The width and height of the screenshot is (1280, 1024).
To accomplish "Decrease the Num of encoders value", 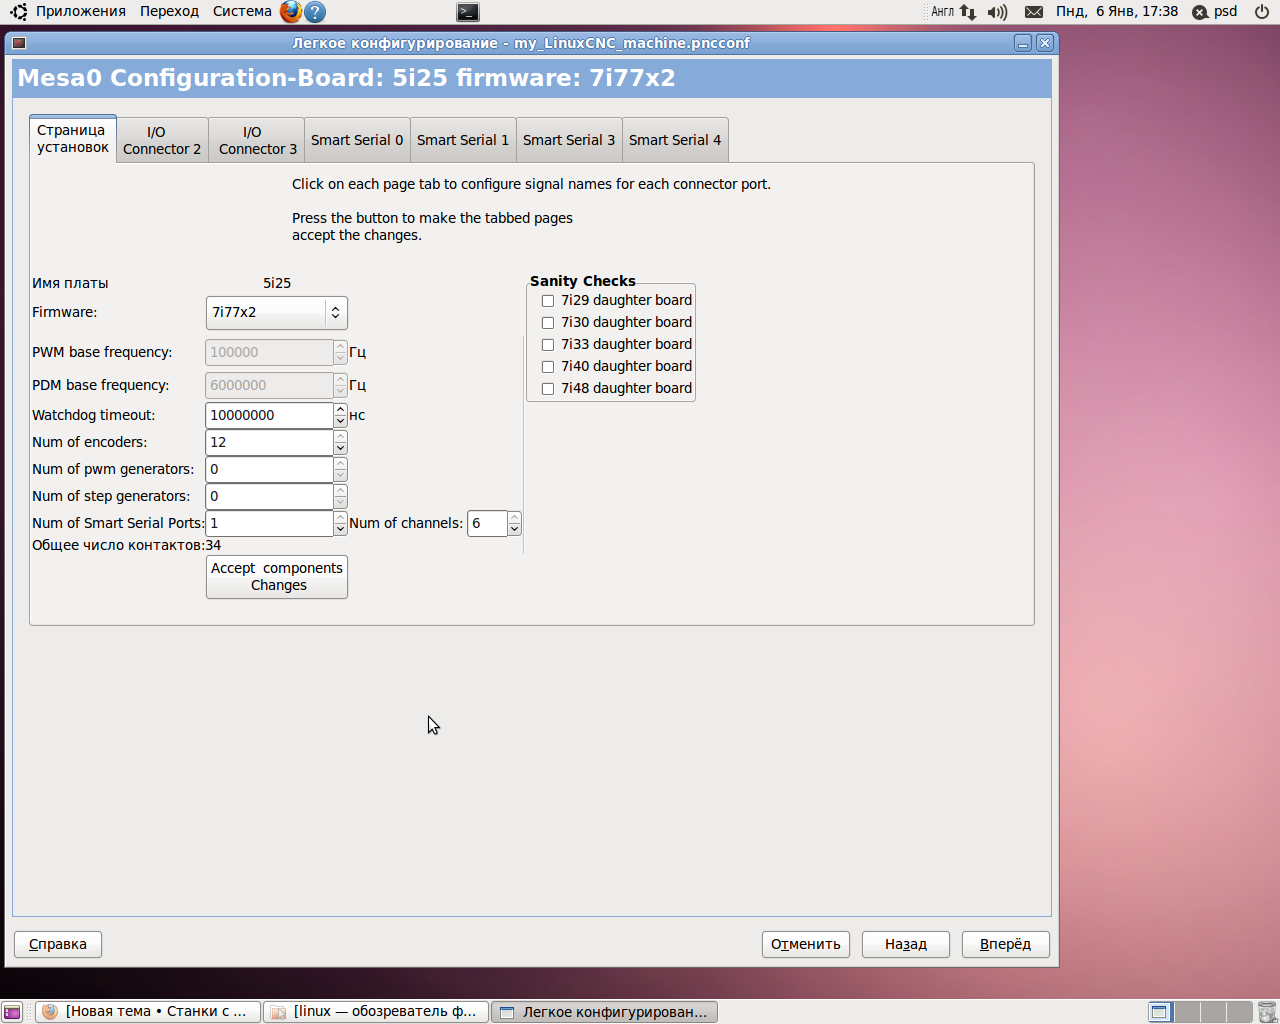I will click(x=340, y=448).
